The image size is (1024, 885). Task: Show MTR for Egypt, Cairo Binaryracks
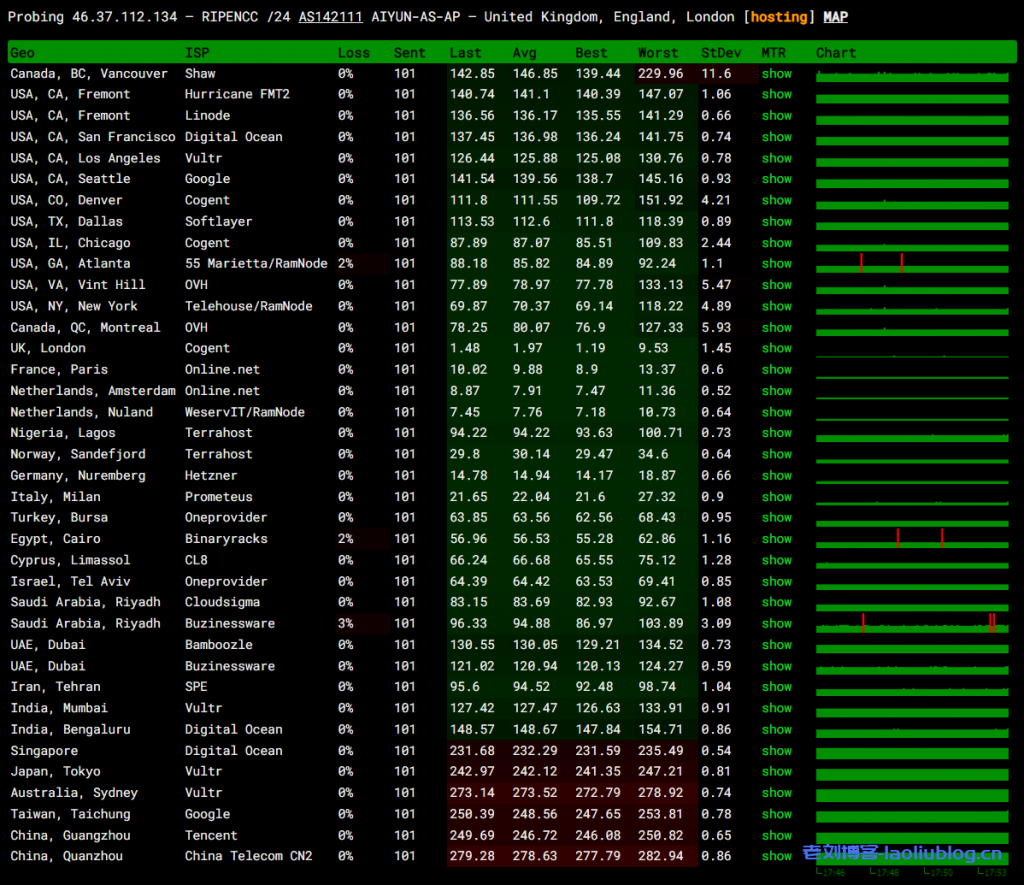(776, 539)
